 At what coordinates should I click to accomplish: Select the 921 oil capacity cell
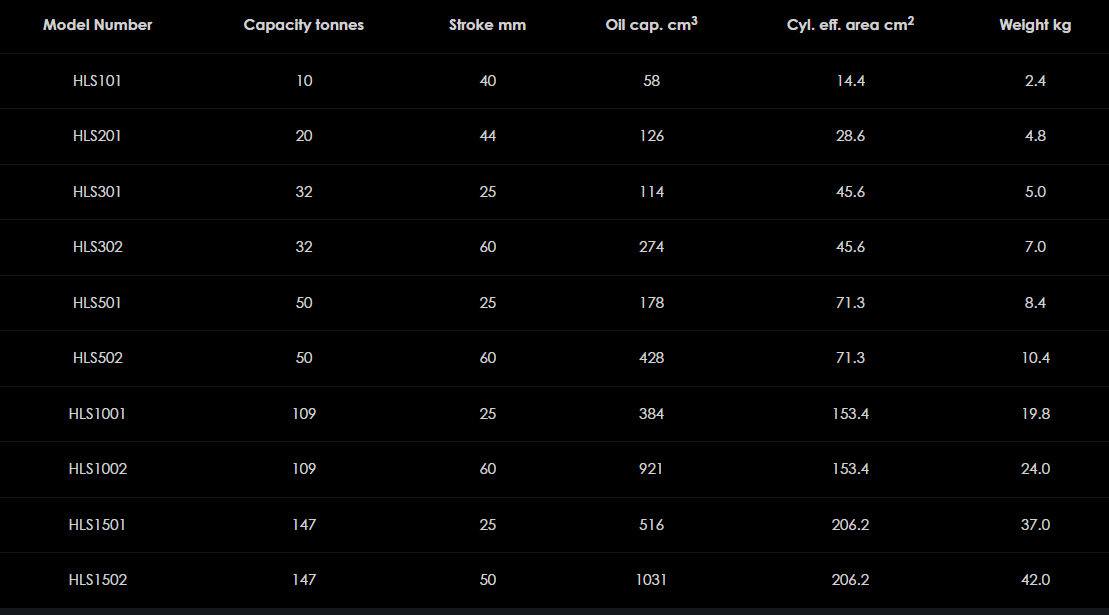click(x=651, y=469)
